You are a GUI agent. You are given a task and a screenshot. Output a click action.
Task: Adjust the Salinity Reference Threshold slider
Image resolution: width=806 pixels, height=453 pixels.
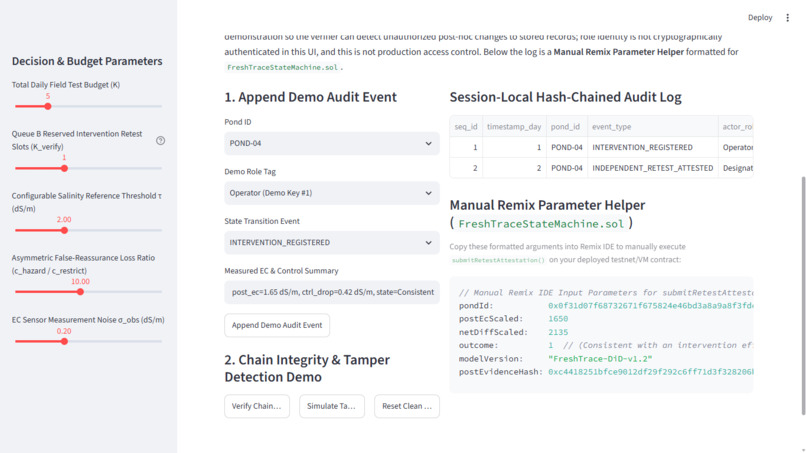64,230
